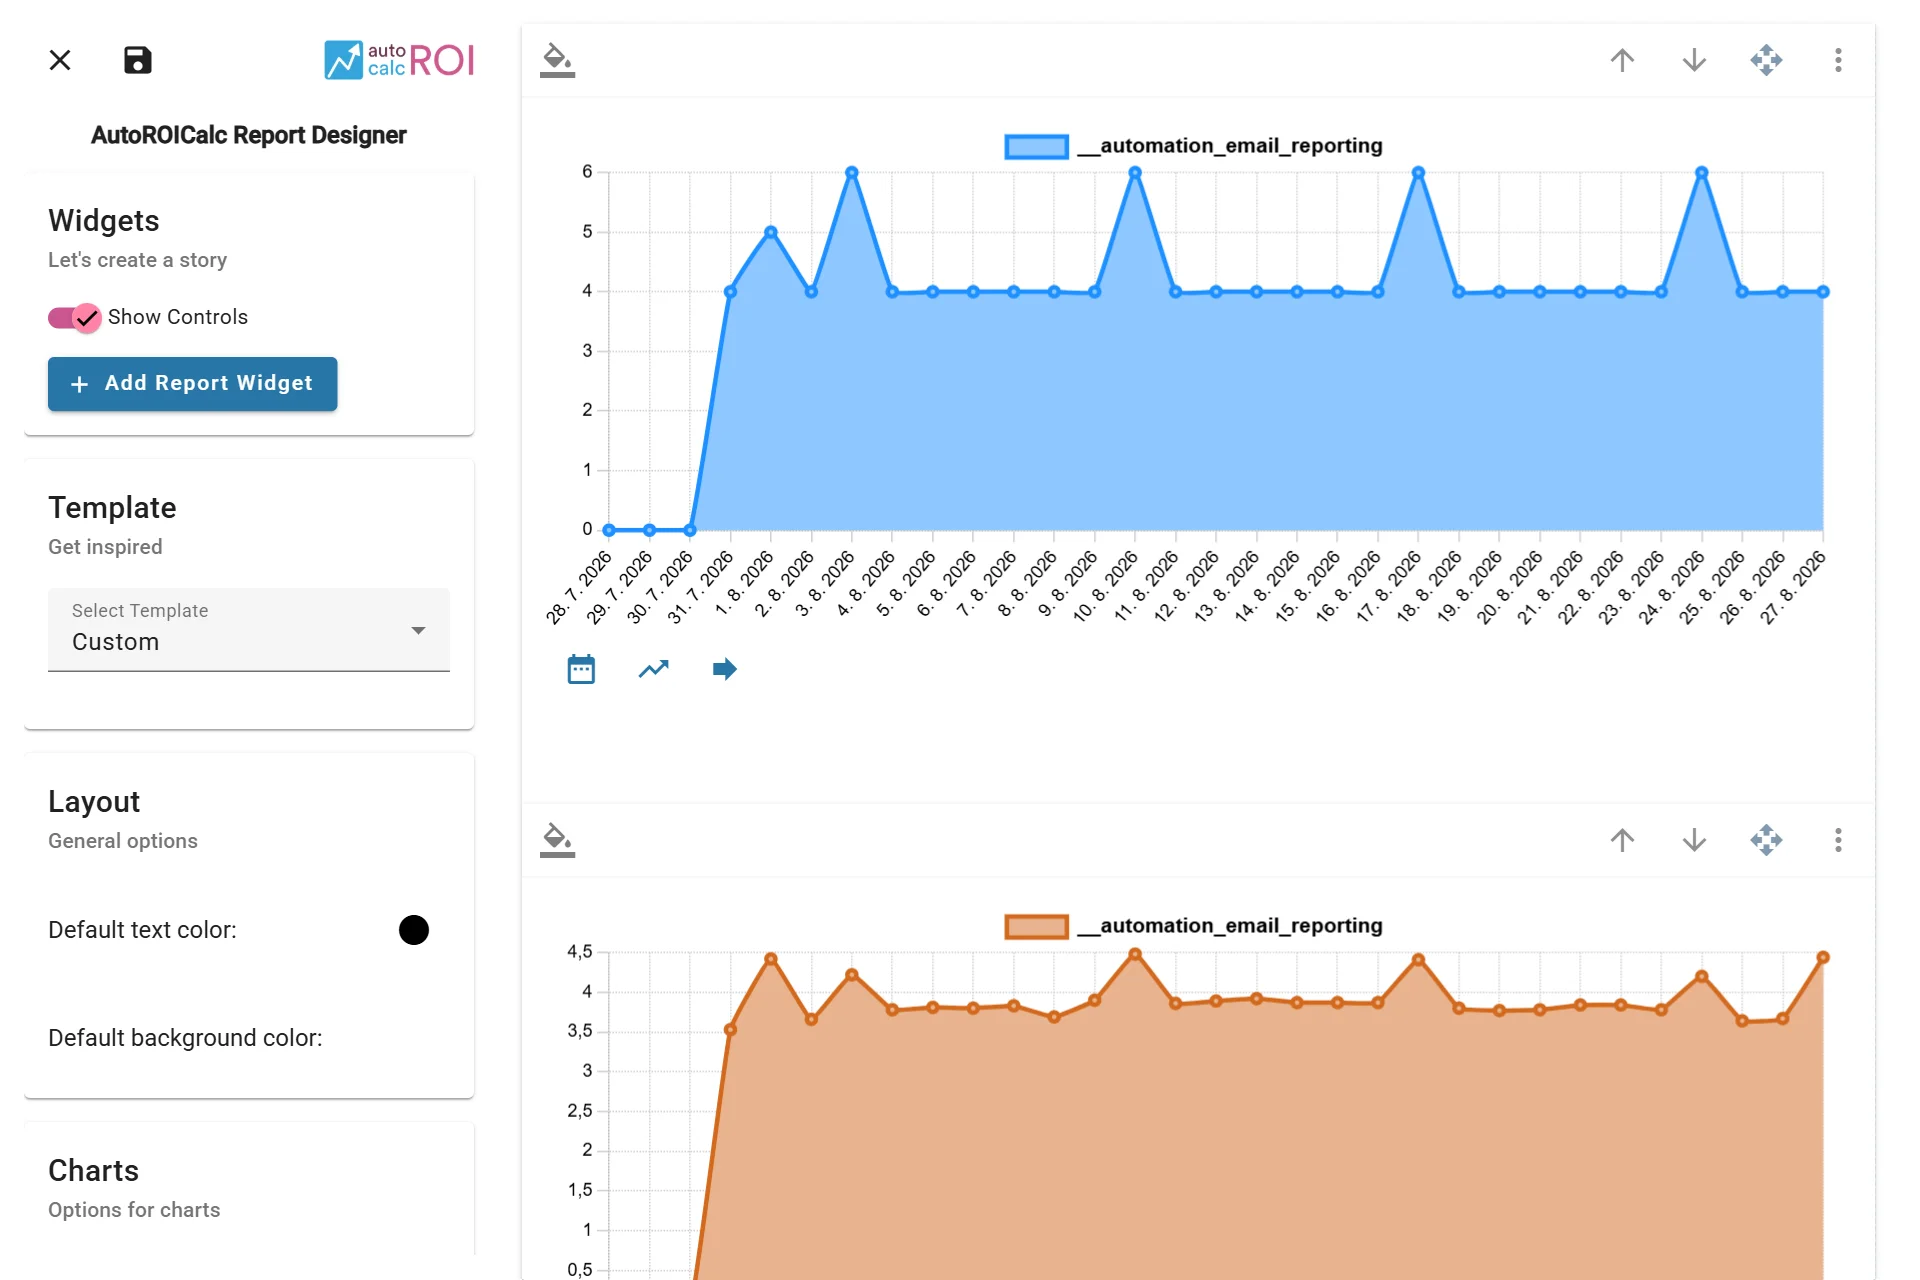1920x1280 pixels.
Task: Click trend line icon under blue chart
Action: click(x=653, y=669)
